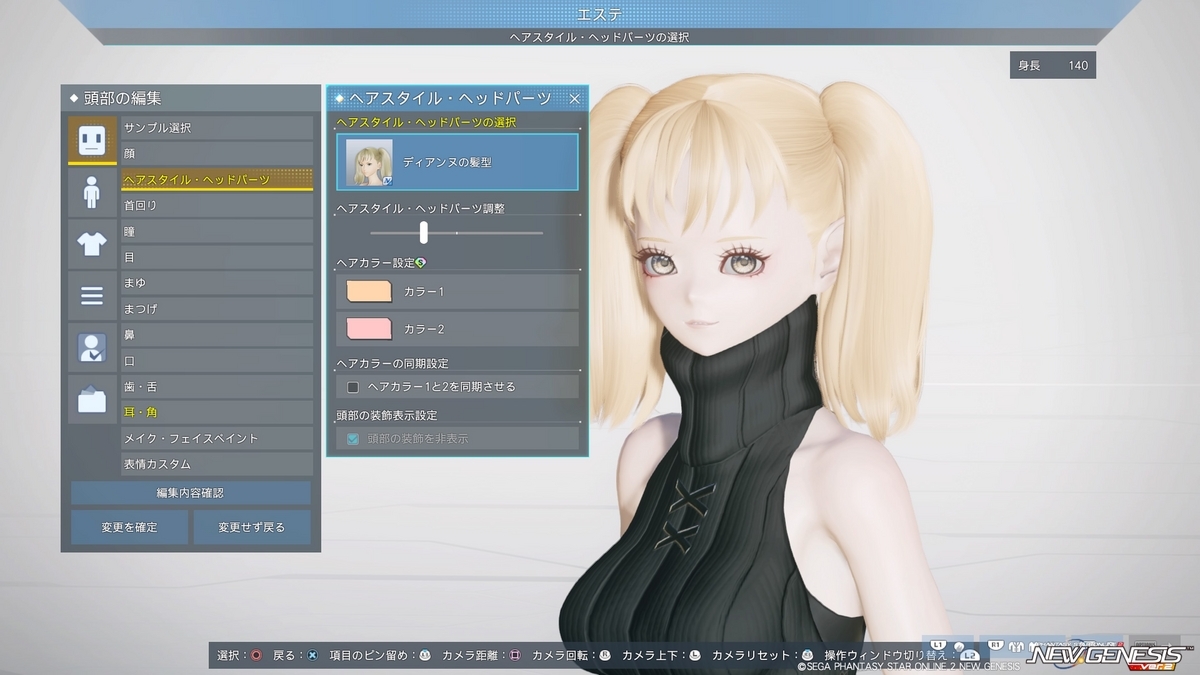Viewport: 1200px width, 675px height.
Task: Click 編集内容確認 button
Action: tap(191, 493)
